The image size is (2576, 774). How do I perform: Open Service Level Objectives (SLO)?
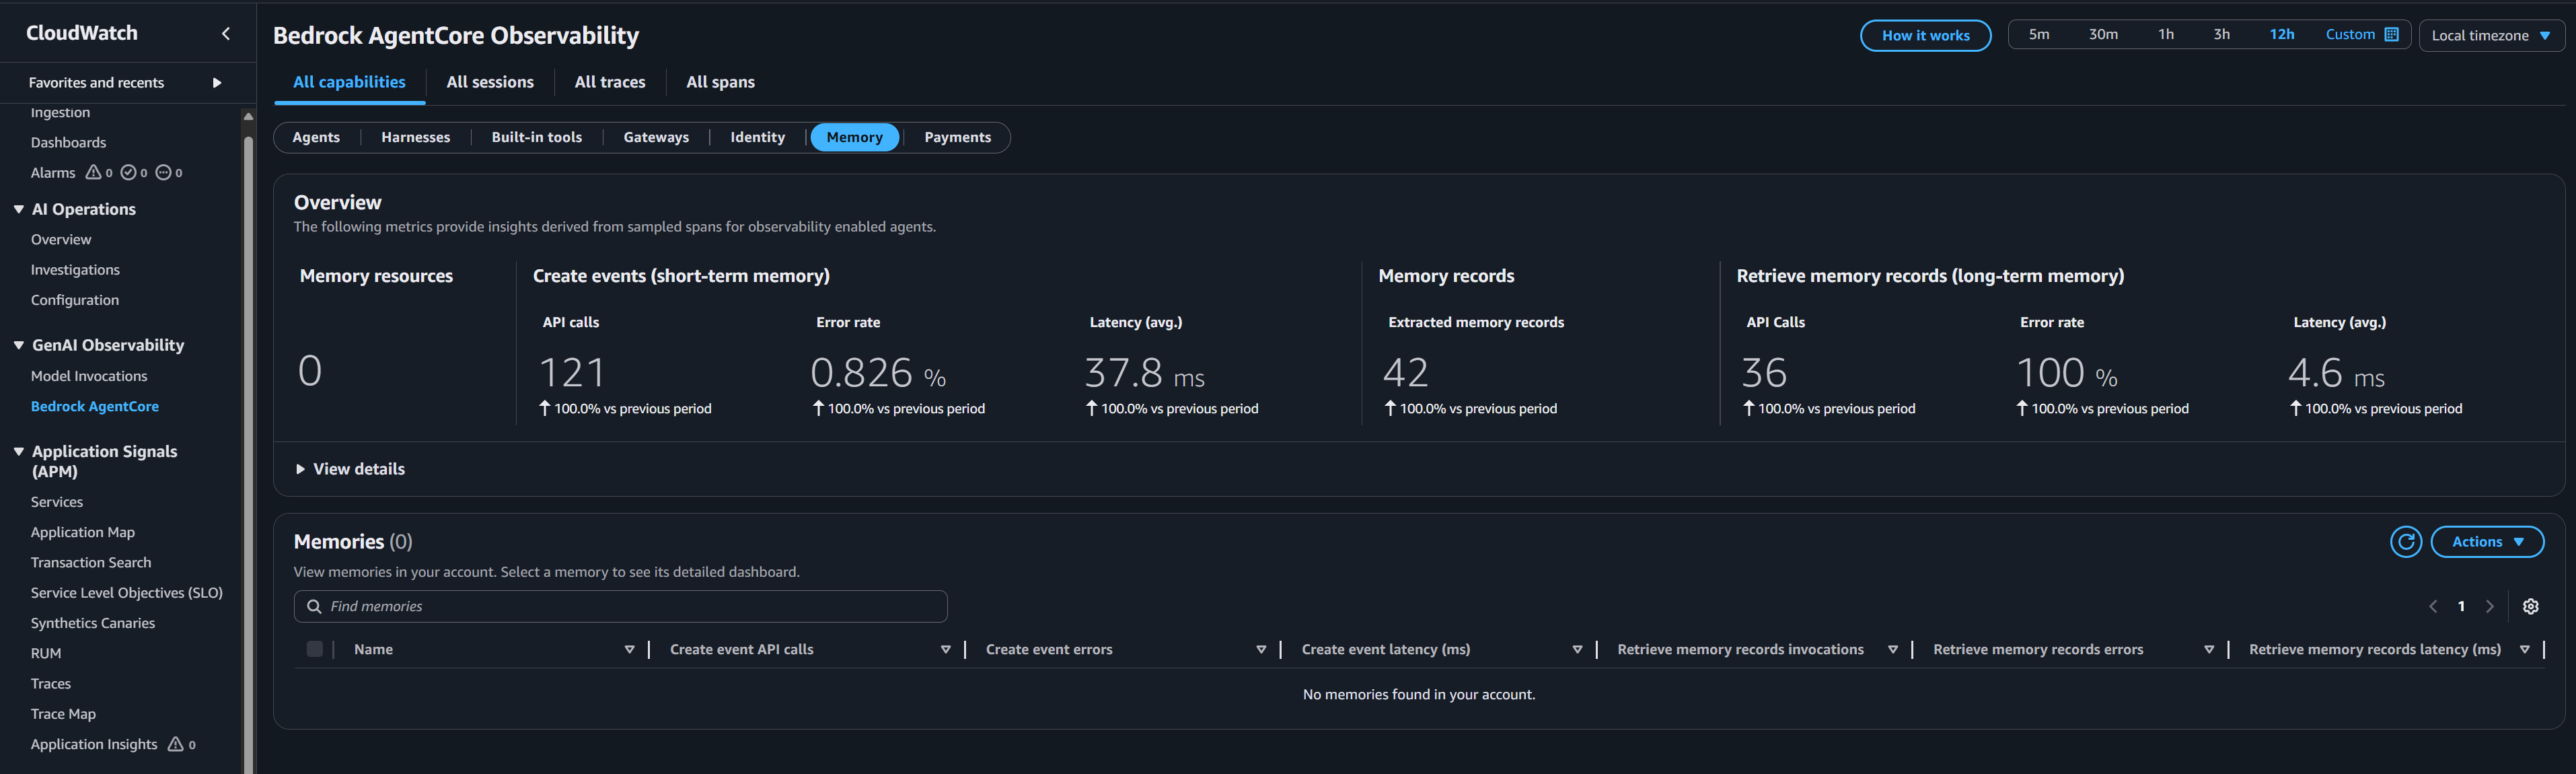[x=127, y=593]
